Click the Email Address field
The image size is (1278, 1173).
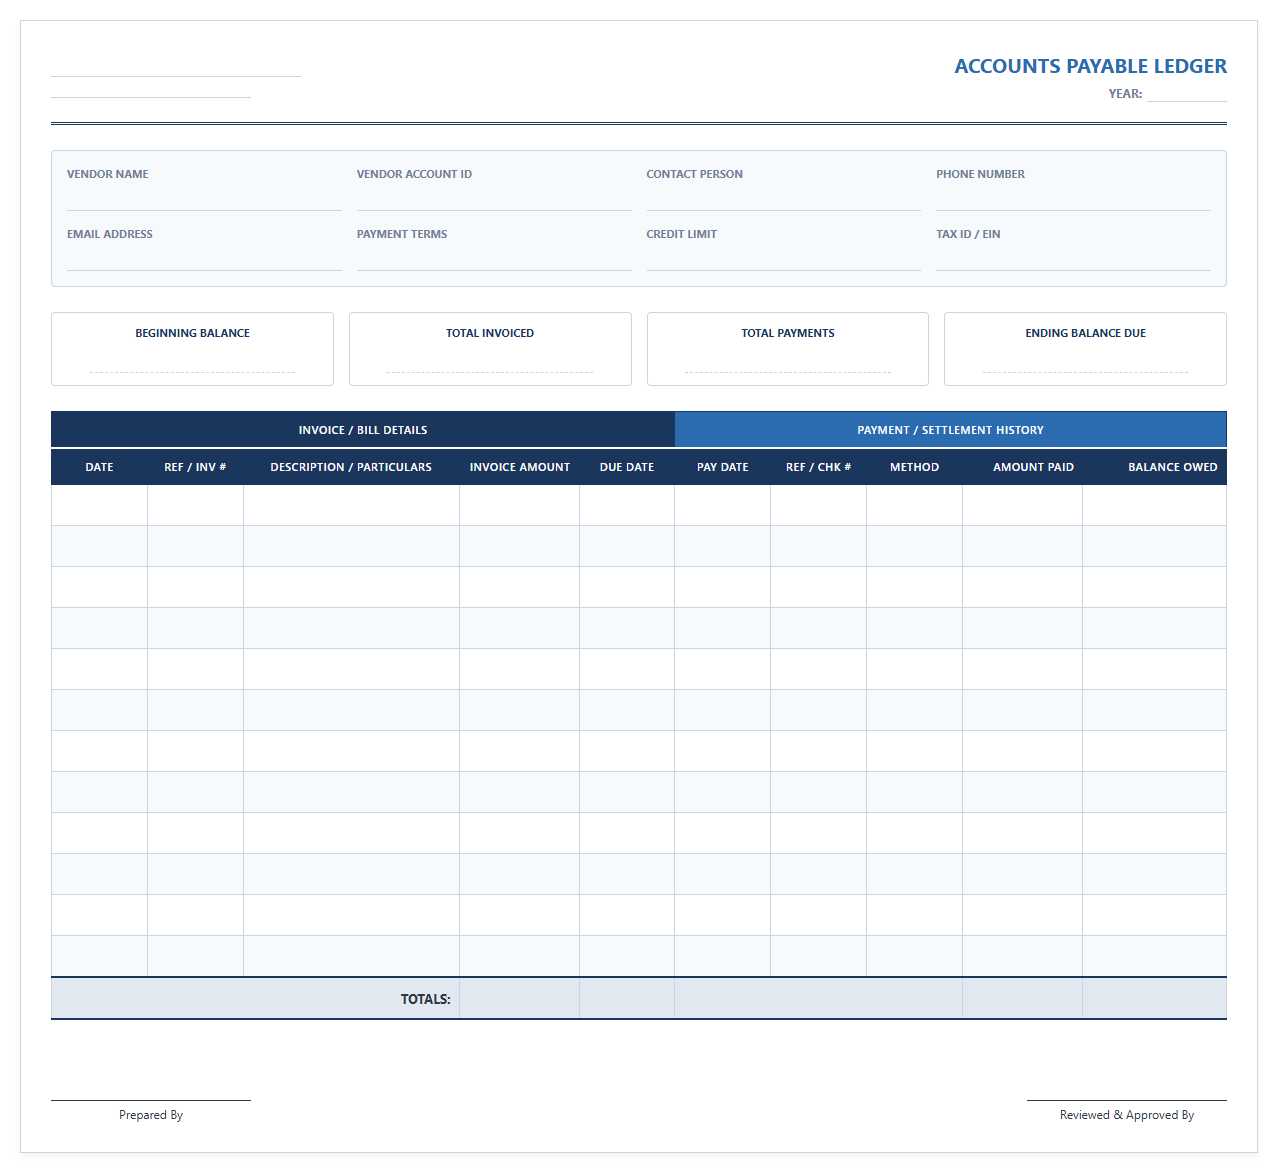point(204,258)
